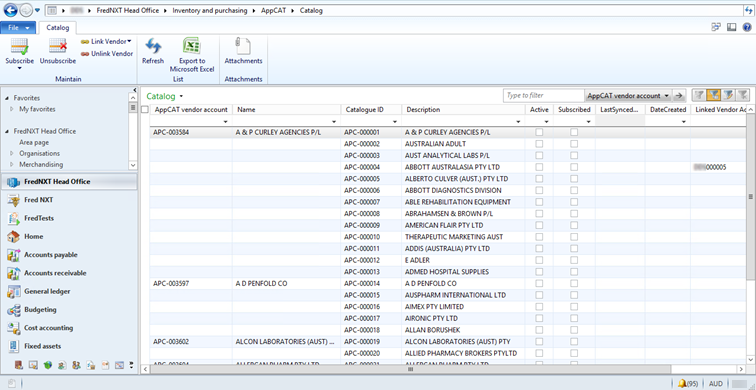
Task: Go back with the blue back arrow
Action: point(11,10)
